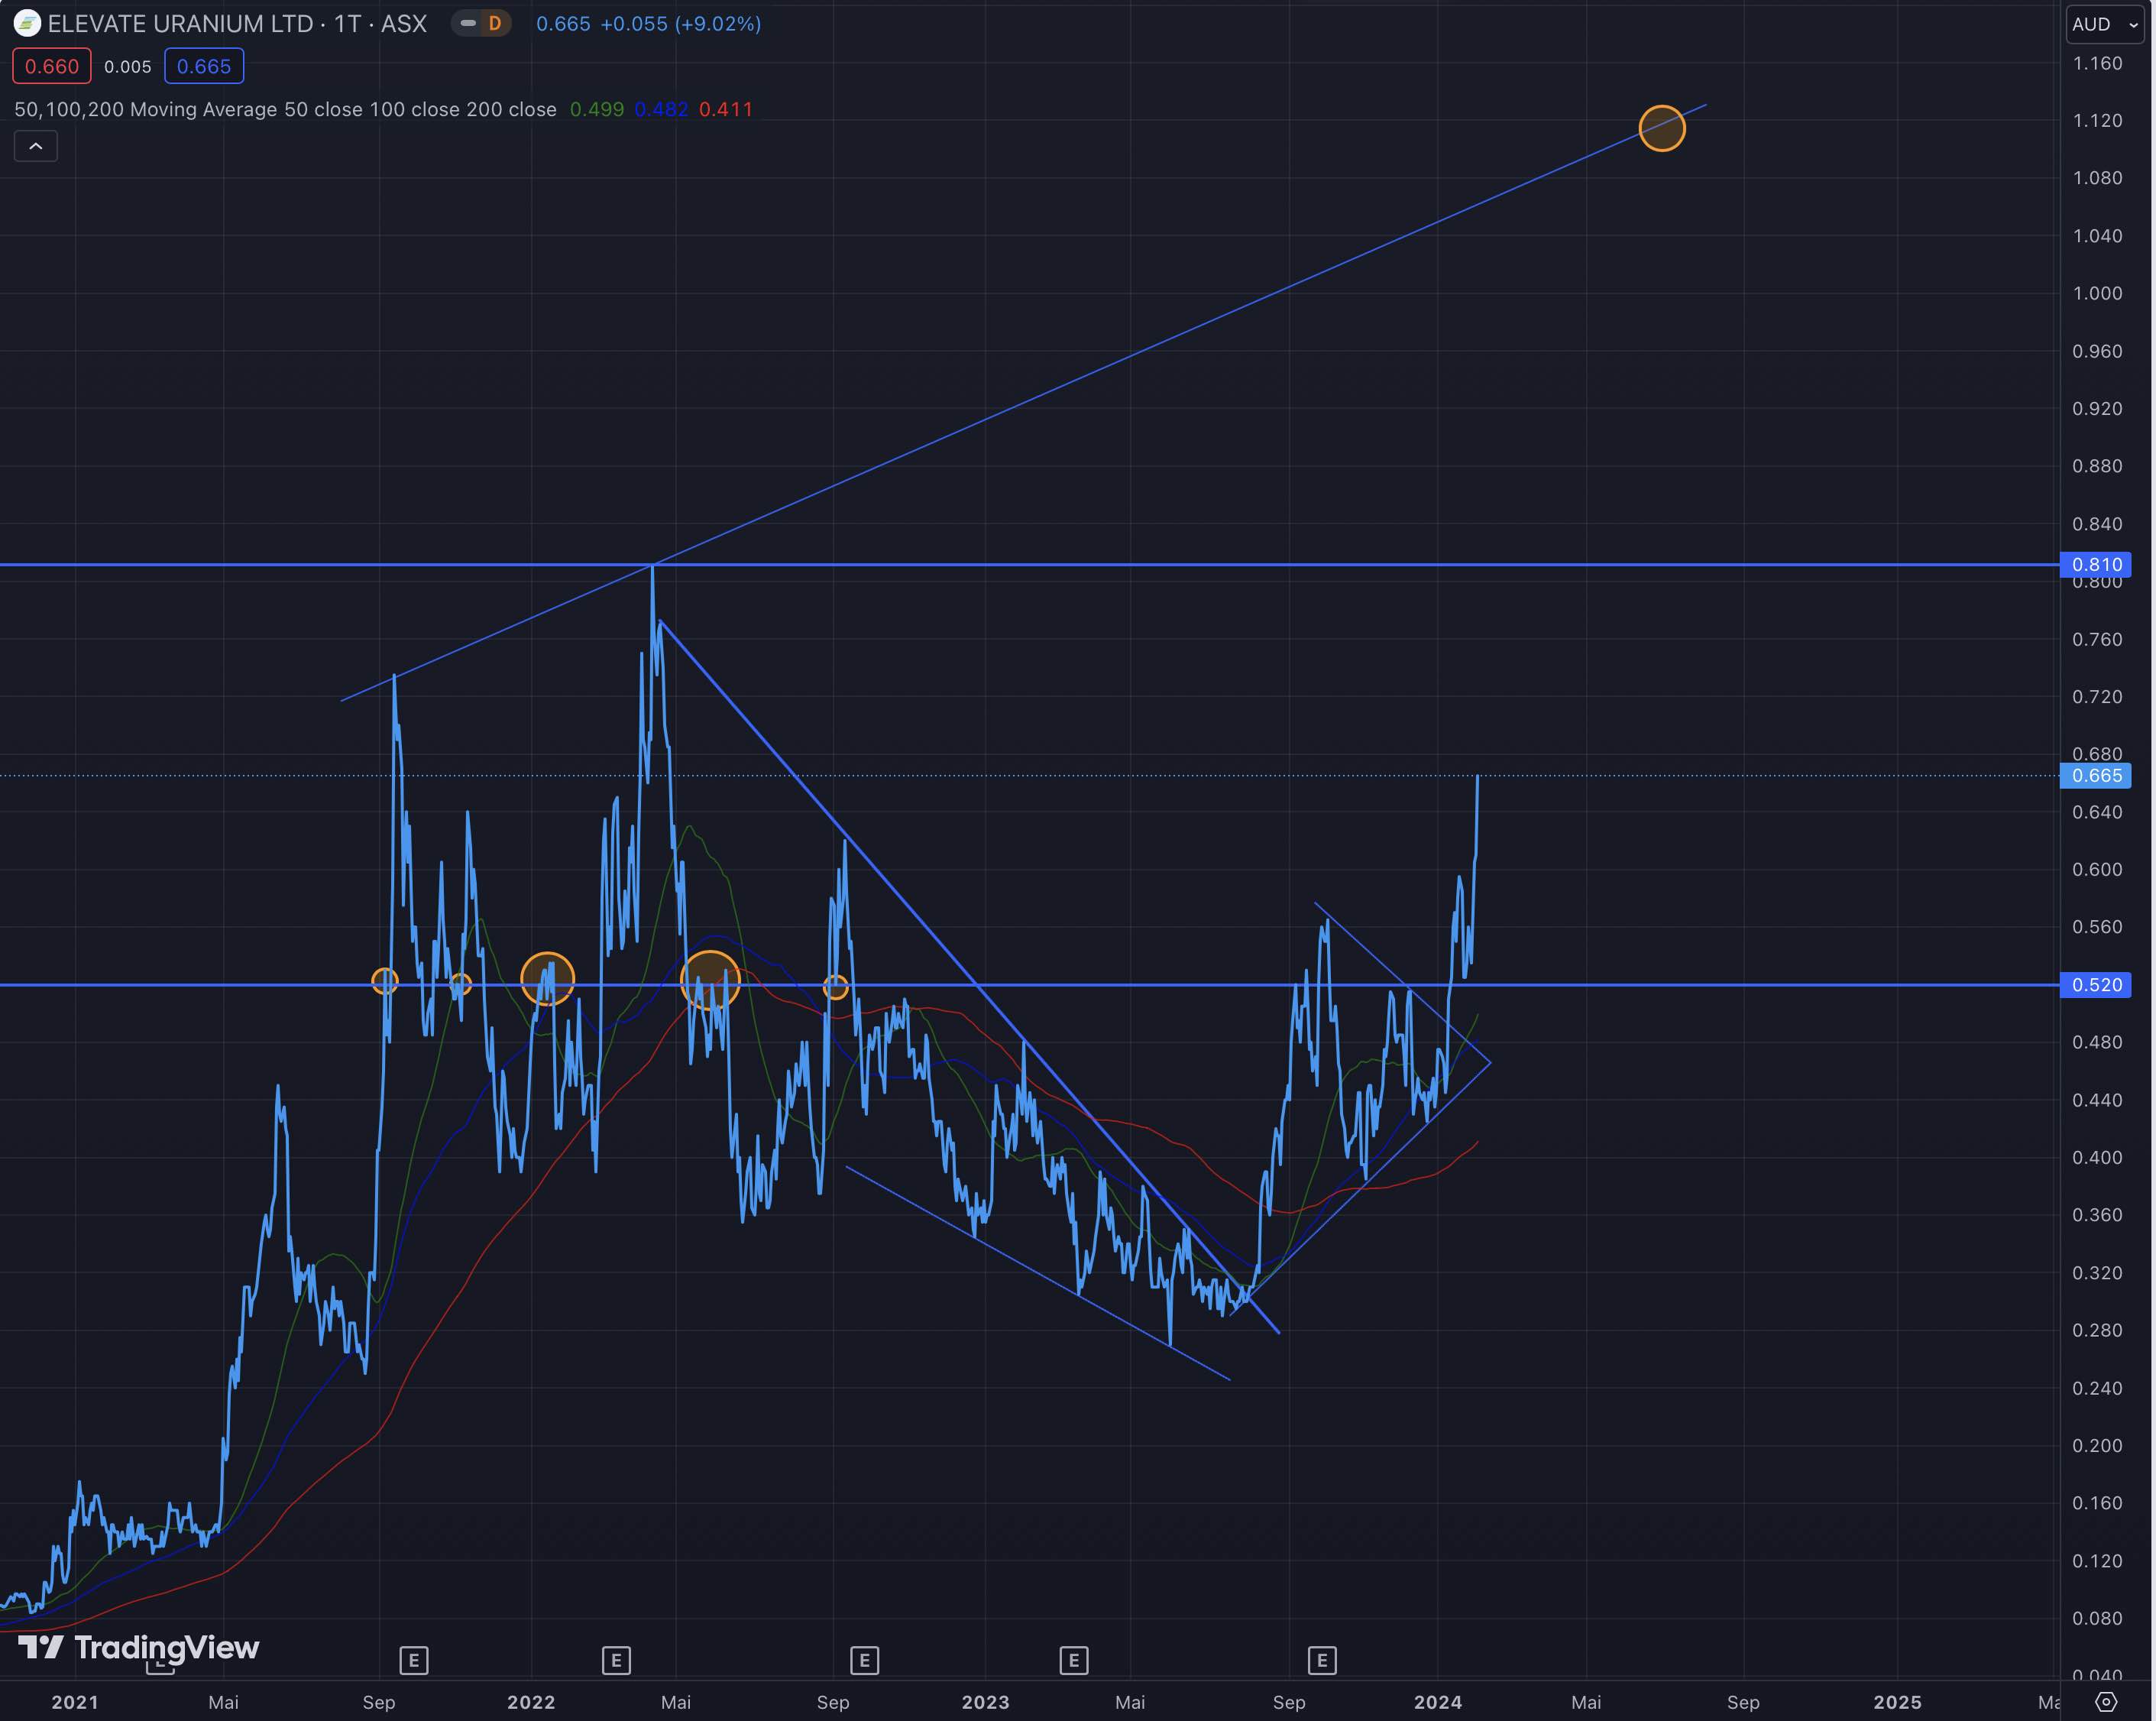Click the 0.810 horizontal line price label
The width and height of the screenshot is (2156, 1721).
coord(2096,565)
